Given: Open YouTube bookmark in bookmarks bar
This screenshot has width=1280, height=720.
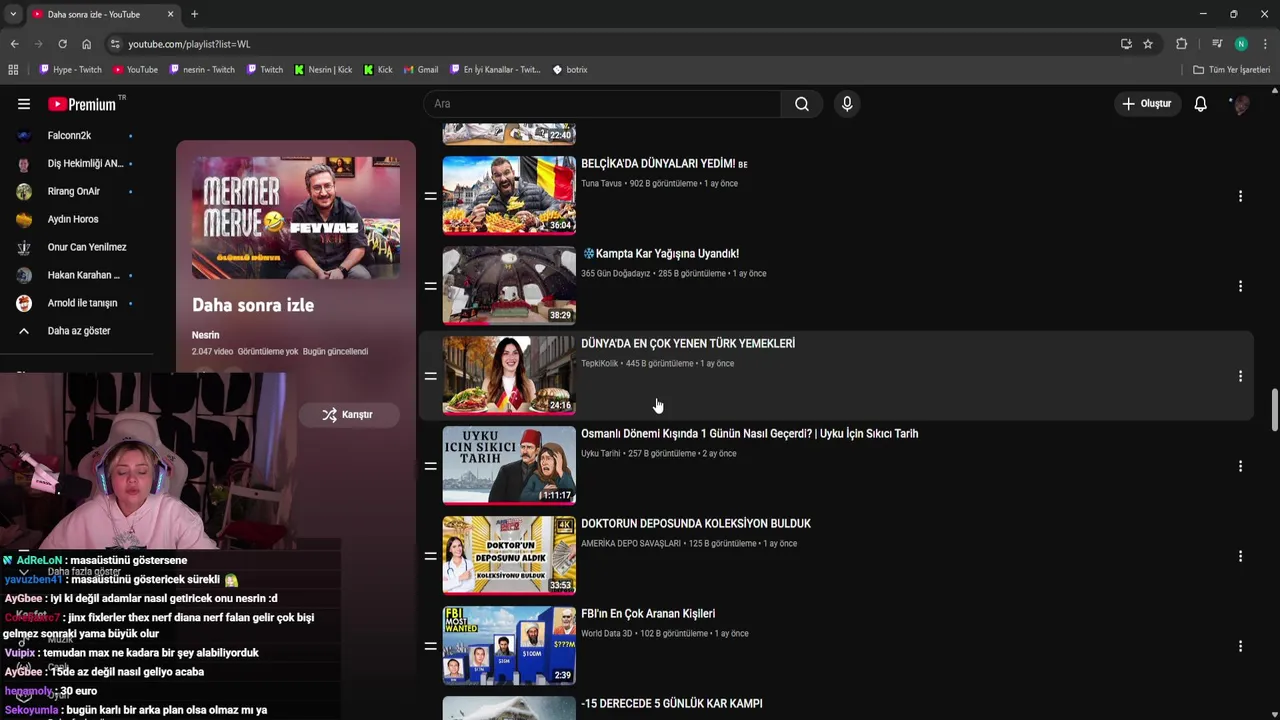Looking at the screenshot, I should [135, 70].
